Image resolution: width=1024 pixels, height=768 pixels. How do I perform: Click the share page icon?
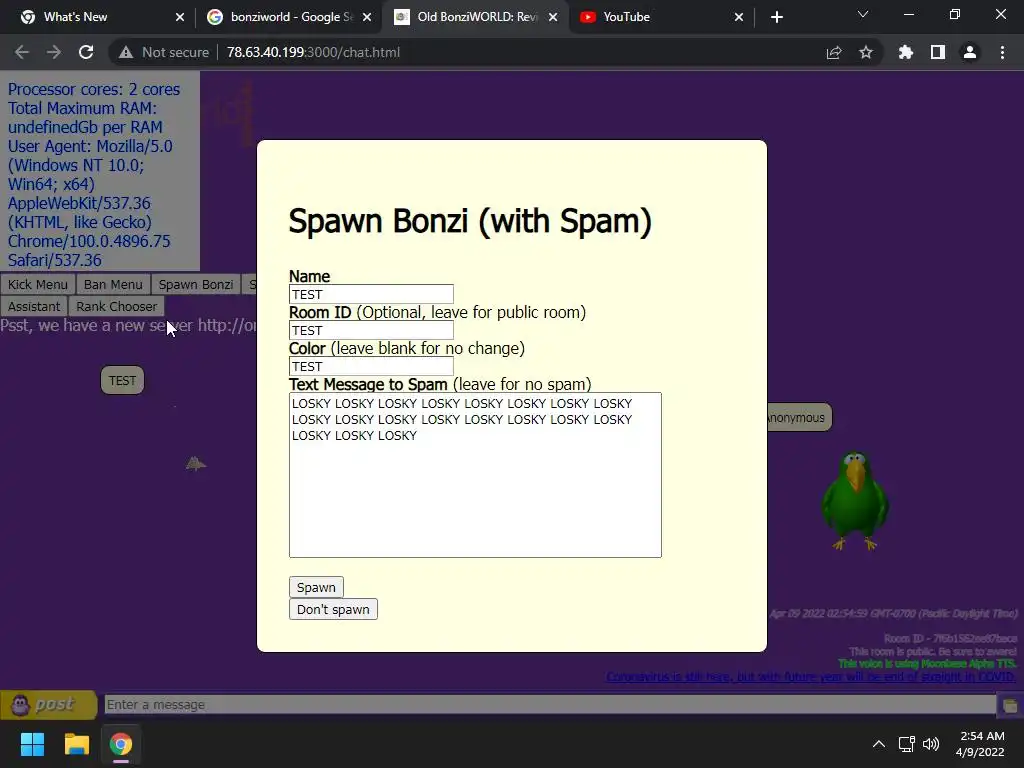click(x=834, y=52)
